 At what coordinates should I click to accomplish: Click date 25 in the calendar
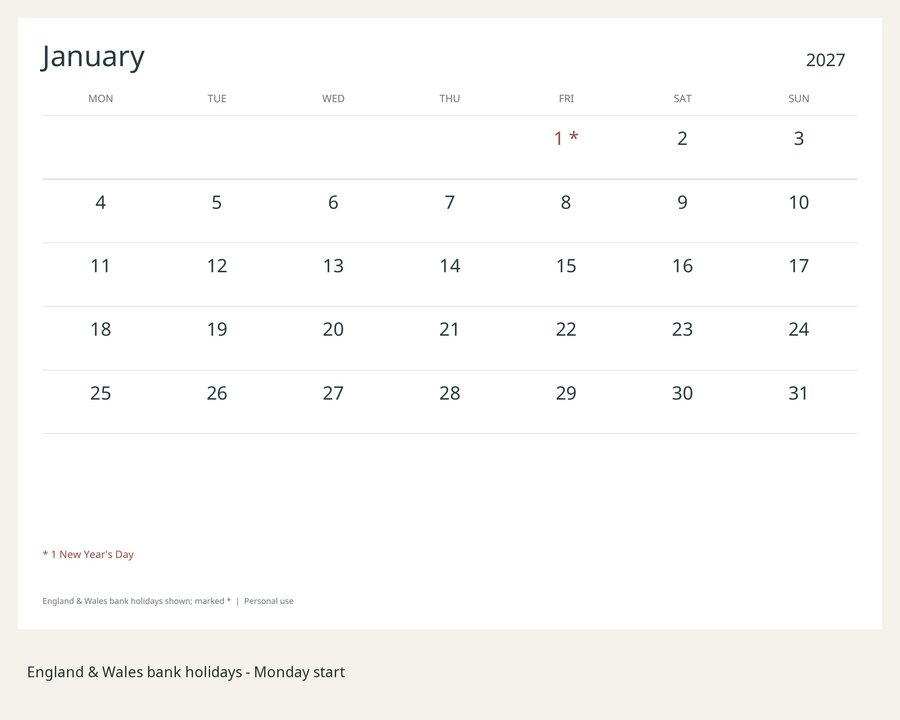pyautogui.click(x=100, y=393)
